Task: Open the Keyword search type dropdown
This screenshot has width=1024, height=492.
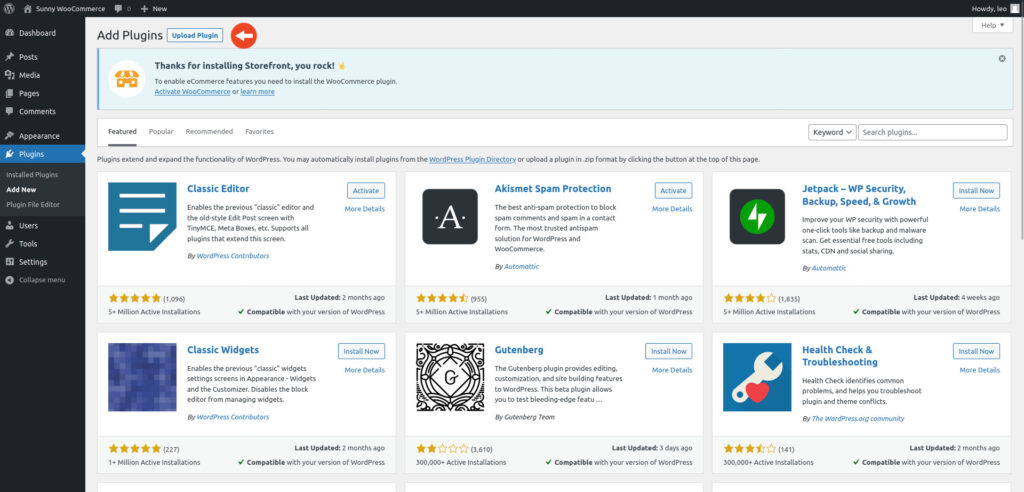Action: (x=832, y=132)
